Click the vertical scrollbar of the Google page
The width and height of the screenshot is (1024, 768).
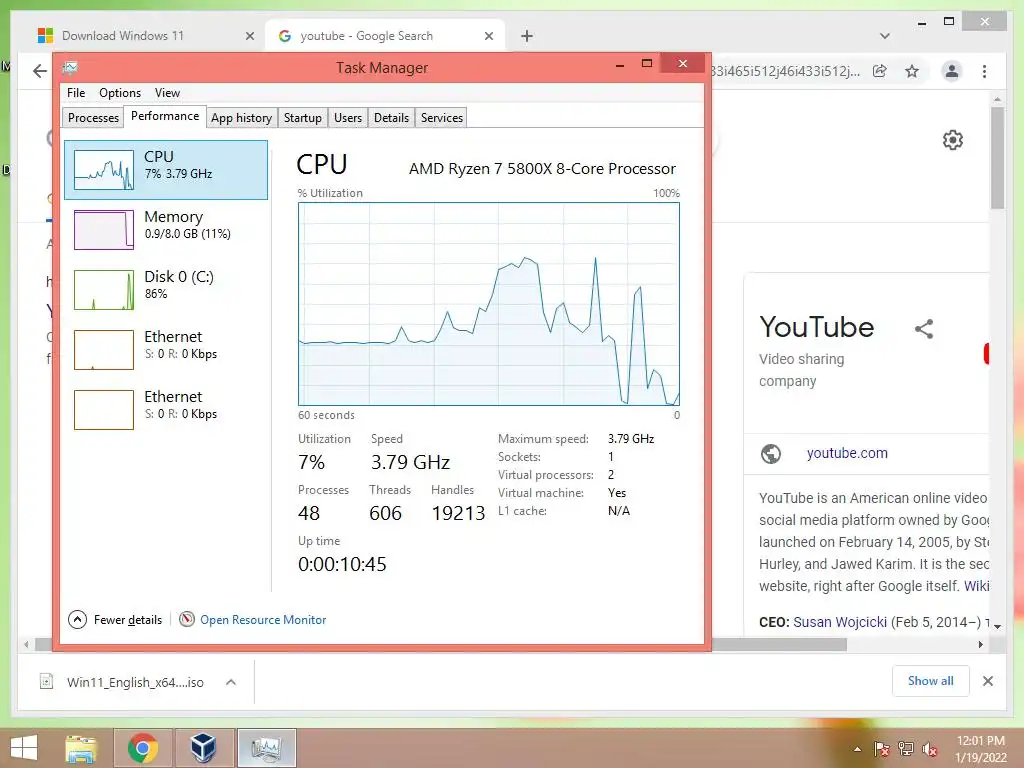(997, 158)
